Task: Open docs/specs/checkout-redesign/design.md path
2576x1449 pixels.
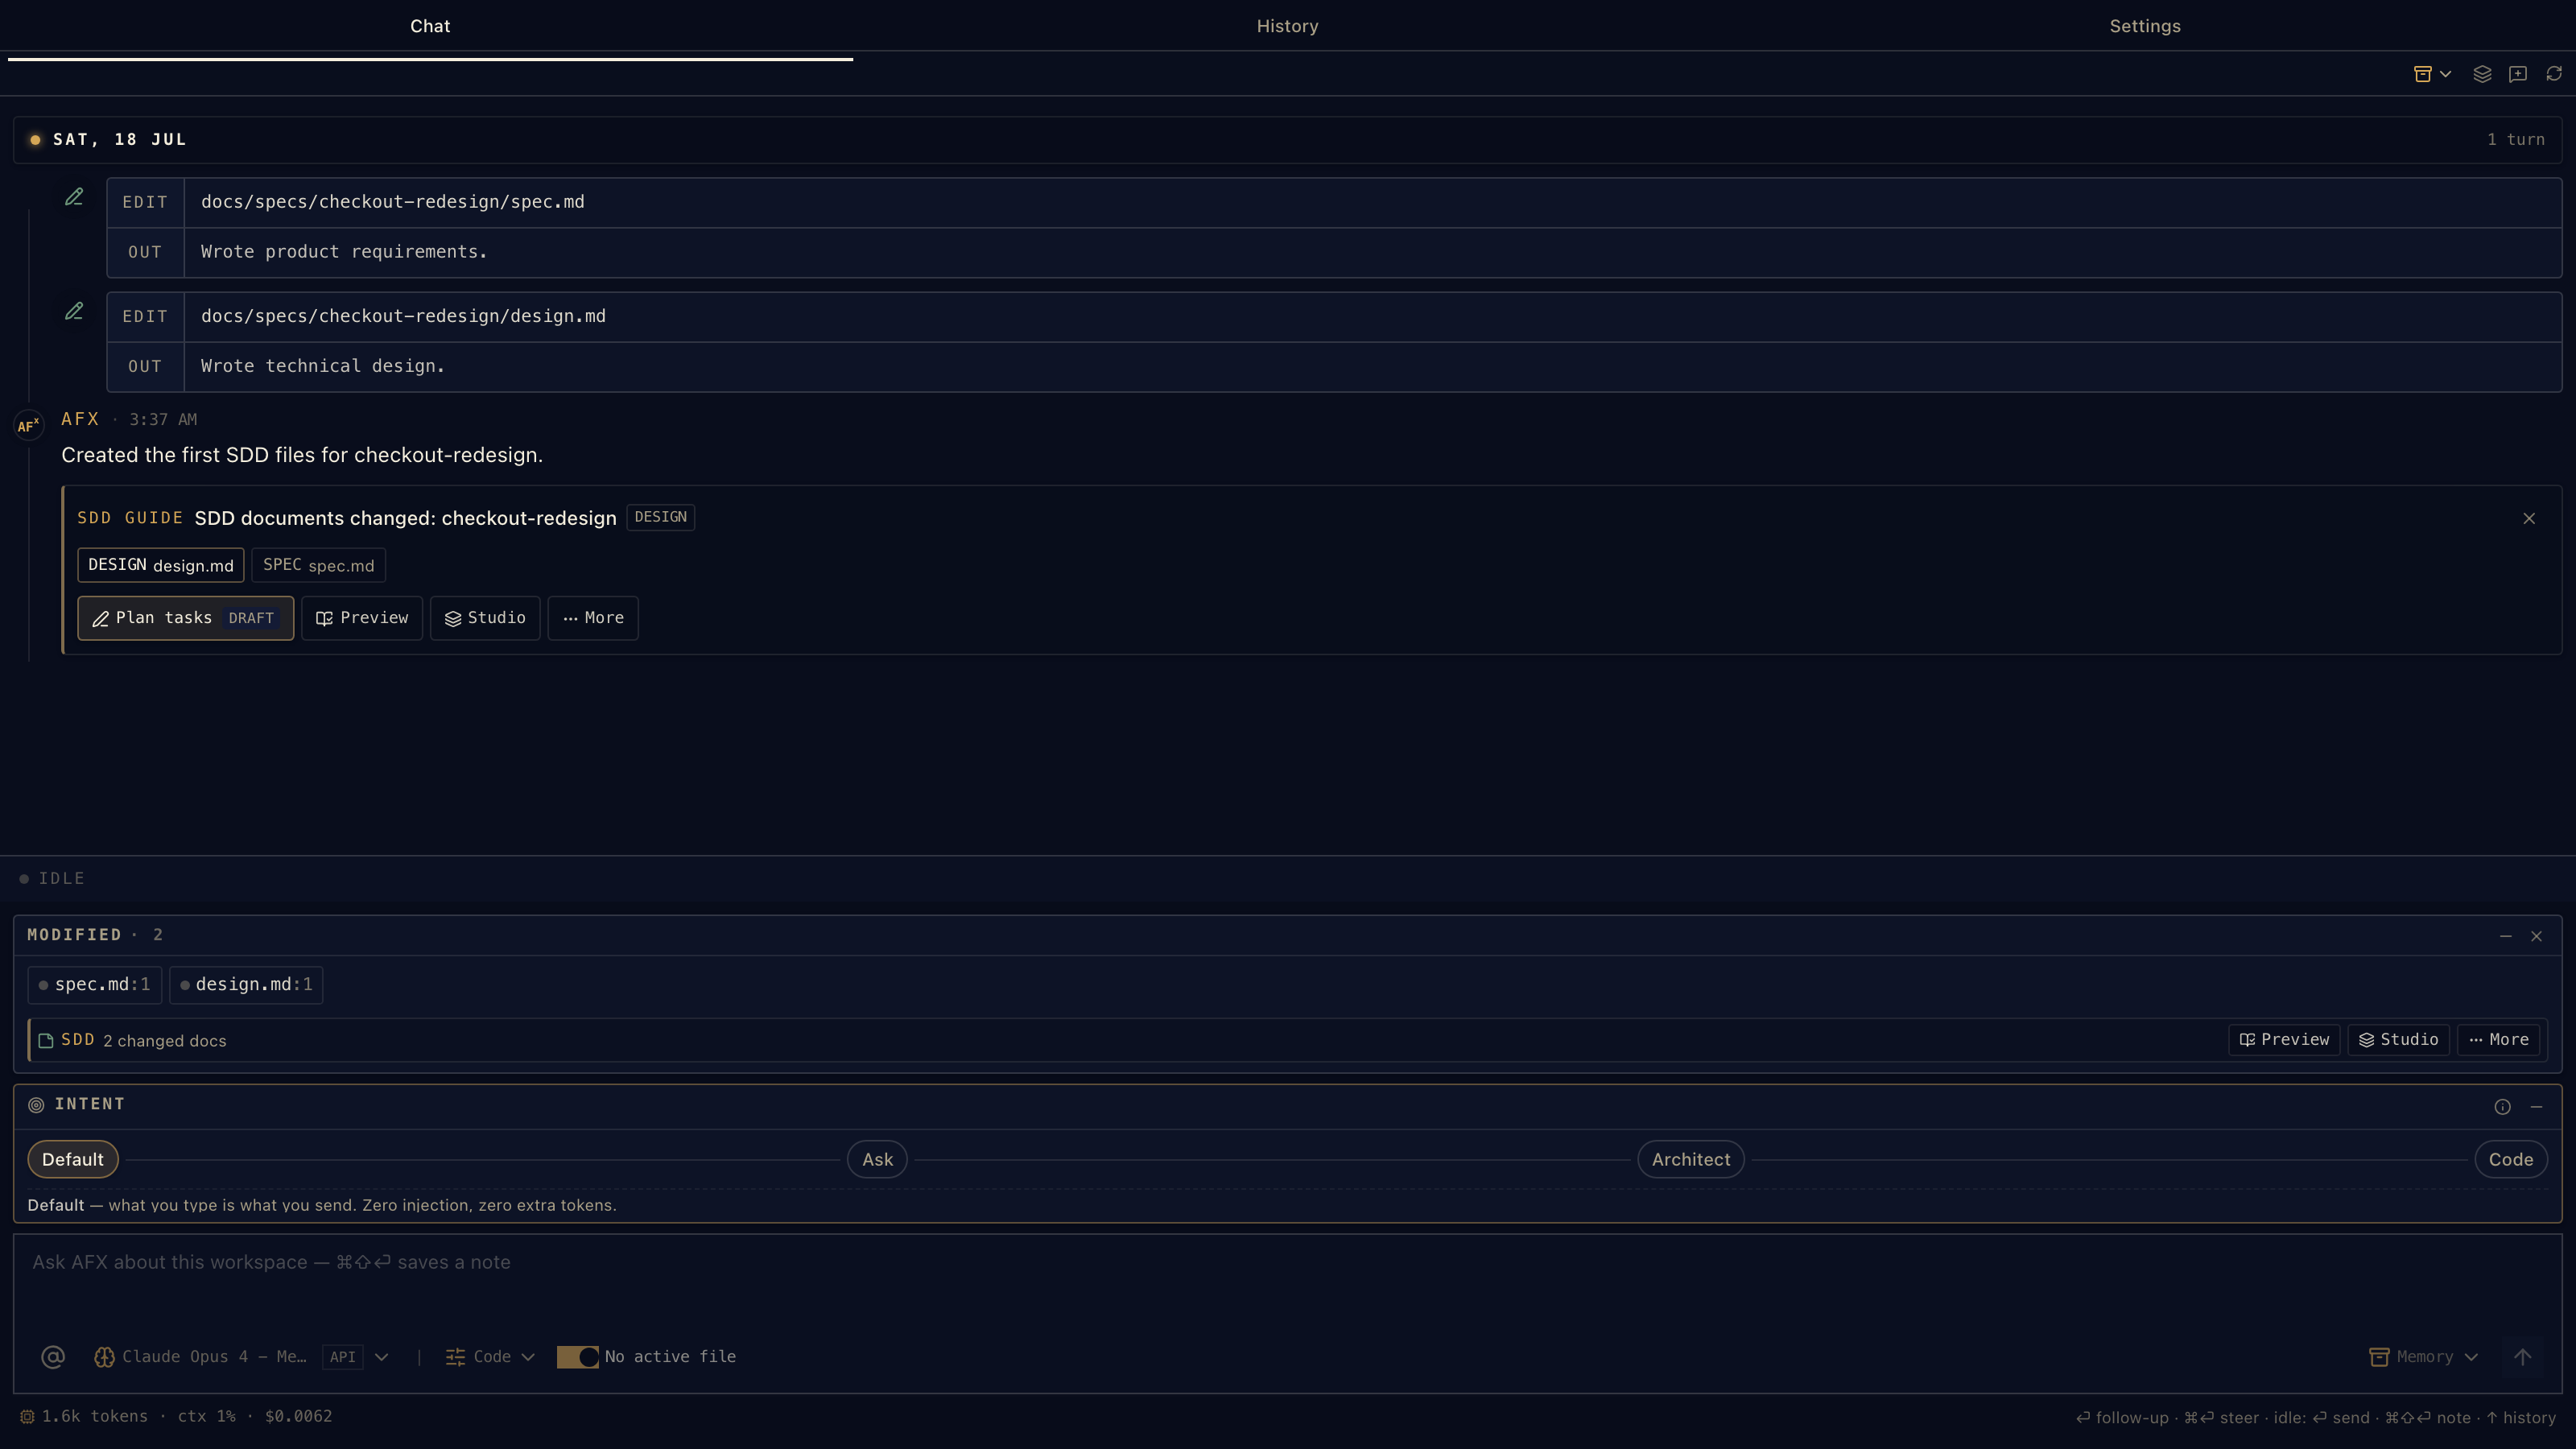Action: coord(403,316)
